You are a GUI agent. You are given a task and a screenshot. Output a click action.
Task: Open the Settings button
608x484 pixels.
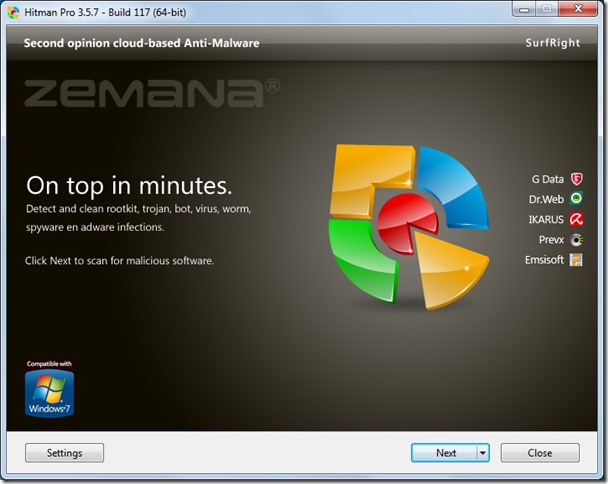64,453
